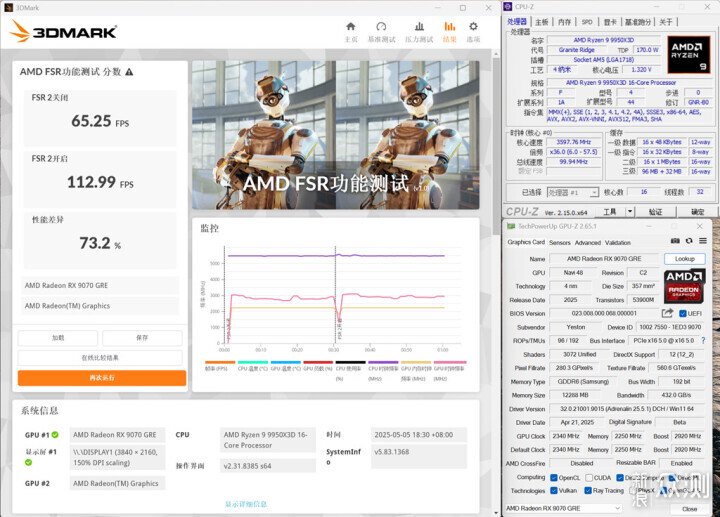The height and width of the screenshot is (517, 720).
Task: Click the Load button in 3DMark
Action: point(58,338)
